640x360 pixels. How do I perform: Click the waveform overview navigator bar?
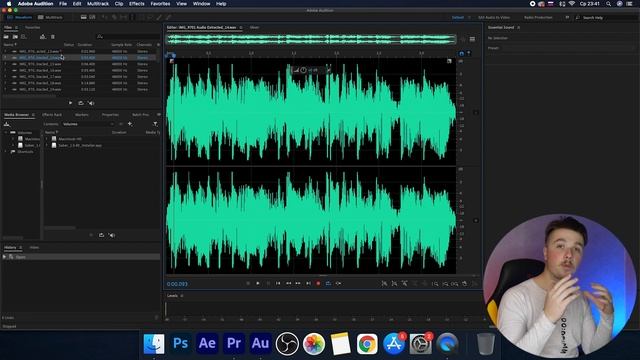tap(311, 39)
